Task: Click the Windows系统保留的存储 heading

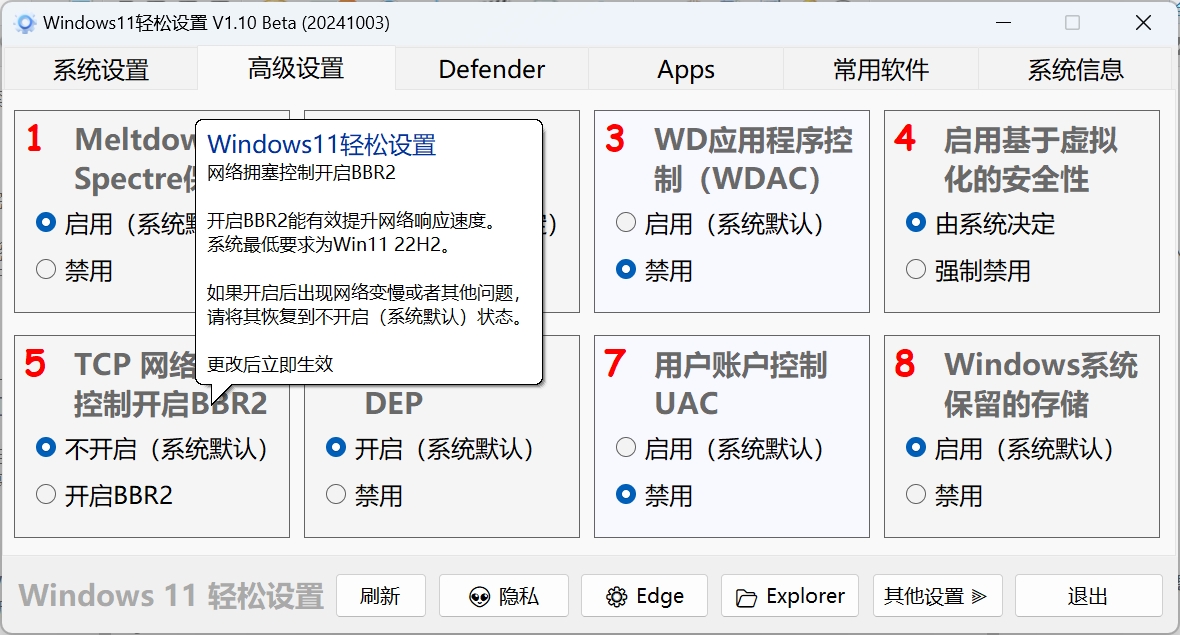Action: point(1041,384)
